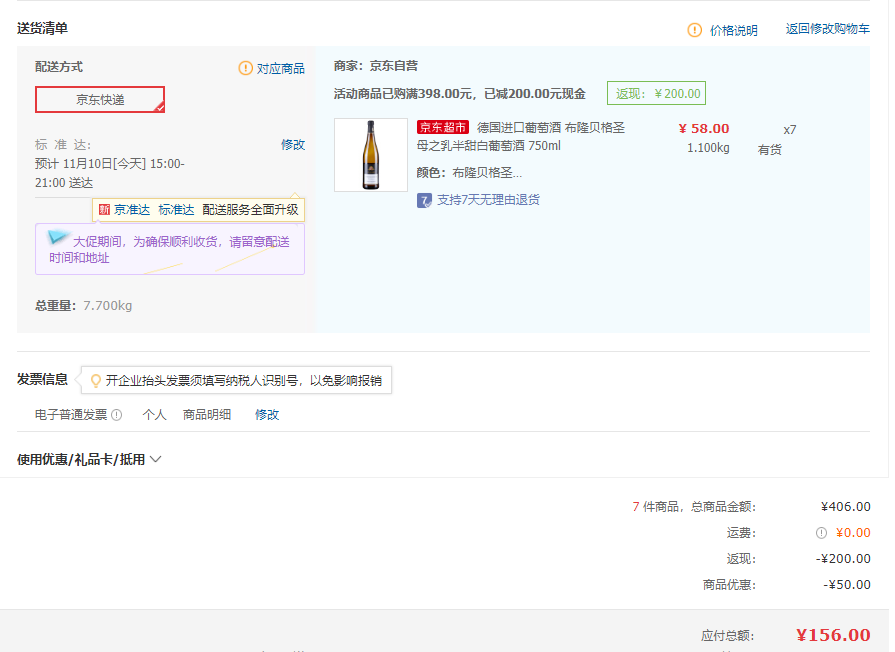This screenshot has height=652, width=895.
Task: Click the 预计 11月10日[今天] delivery time text
Action: tap(110, 173)
